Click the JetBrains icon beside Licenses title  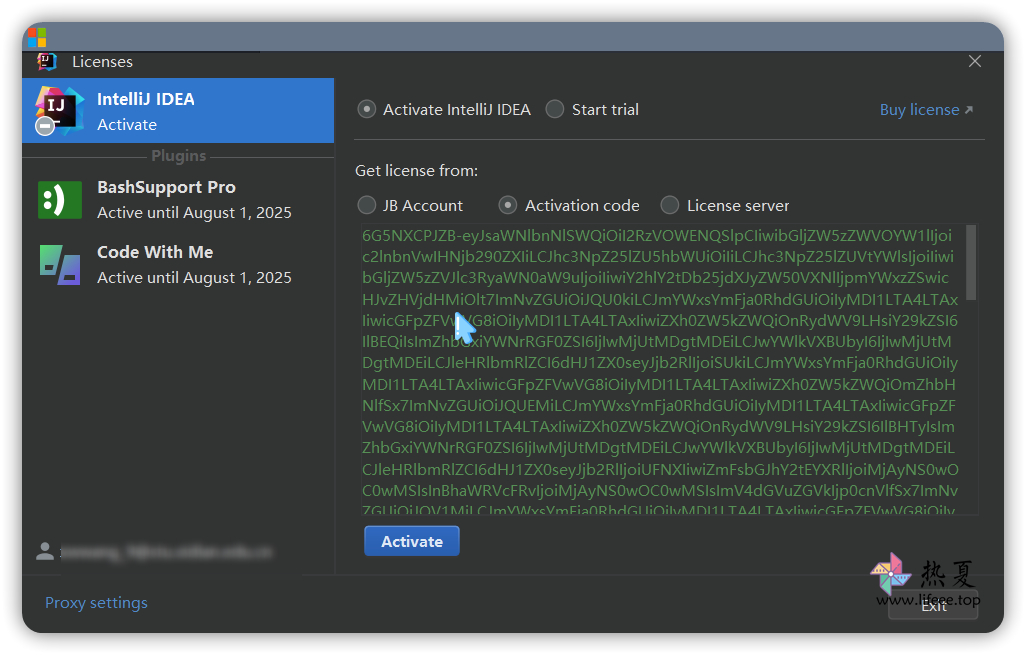47,61
